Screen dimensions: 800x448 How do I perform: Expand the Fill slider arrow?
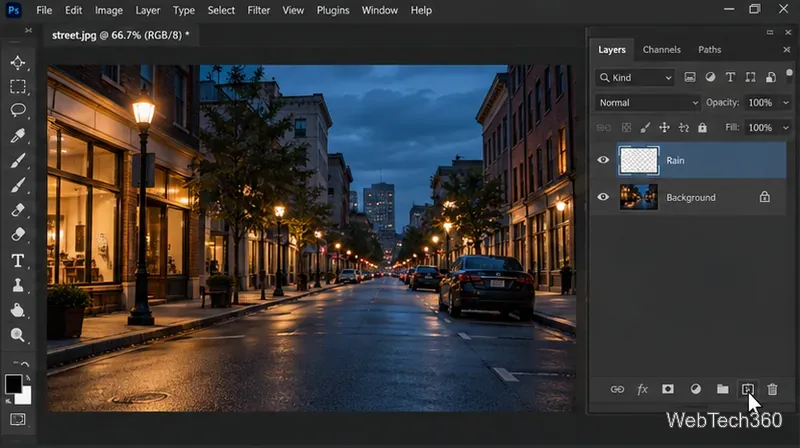786,128
